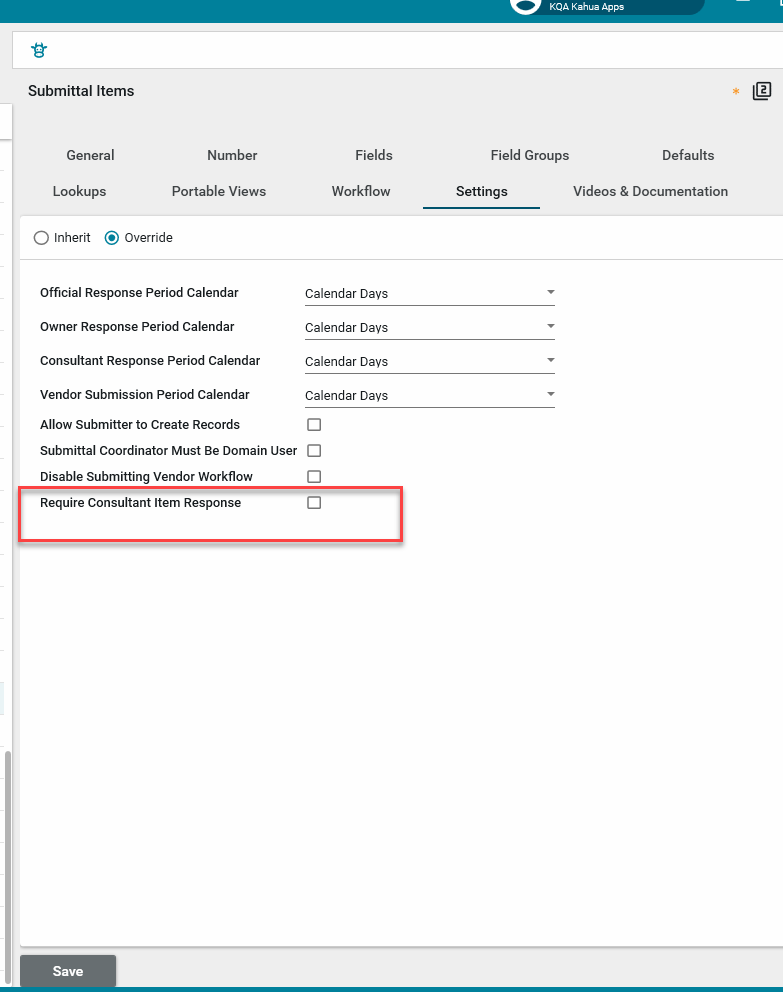Click the left panel vertical scrollbar
Image resolution: width=783 pixels, height=992 pixels.
[x=8, y=850]
